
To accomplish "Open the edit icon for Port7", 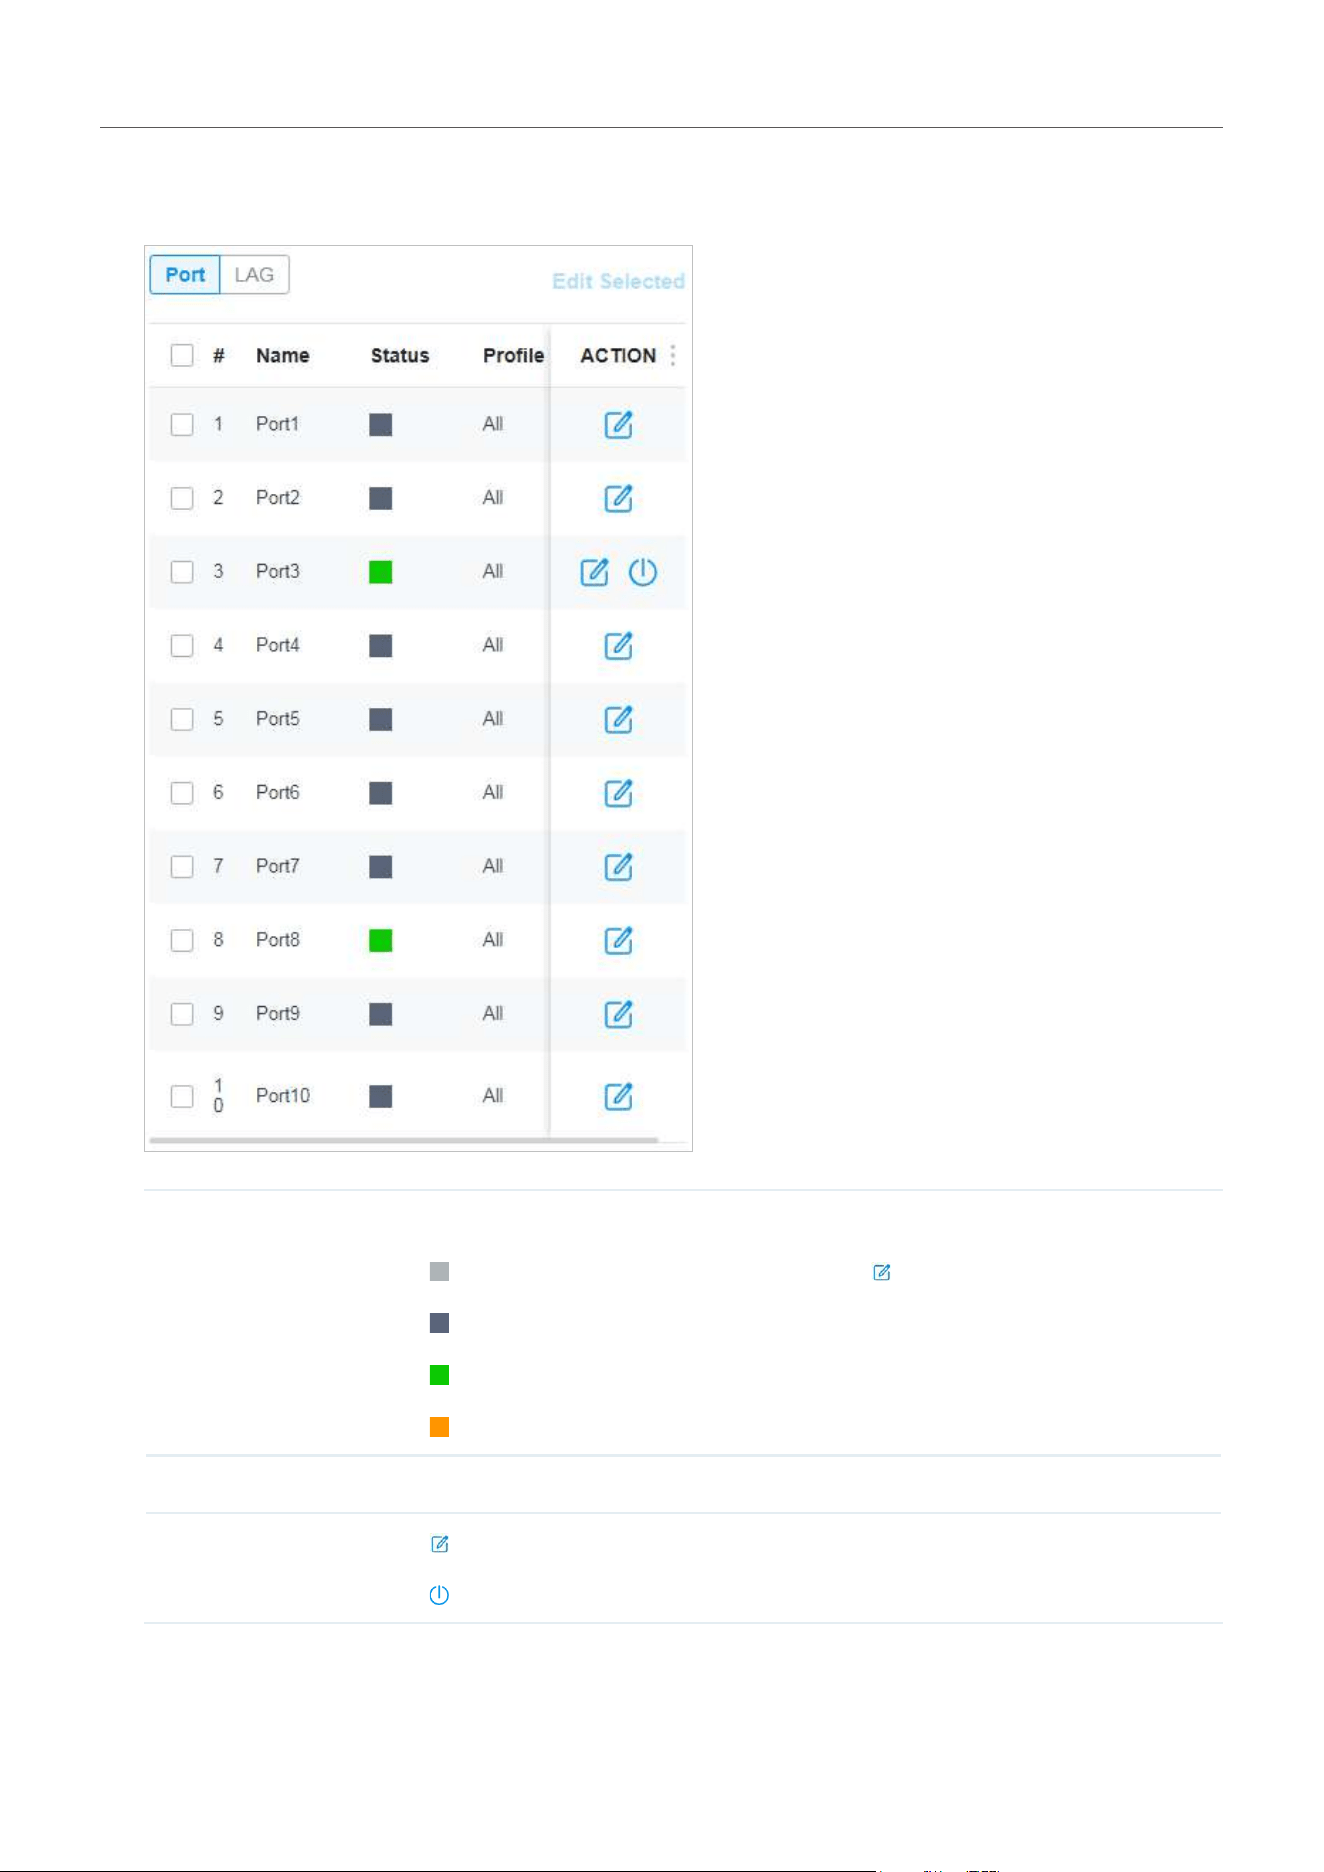I will [x=618, y=866].
